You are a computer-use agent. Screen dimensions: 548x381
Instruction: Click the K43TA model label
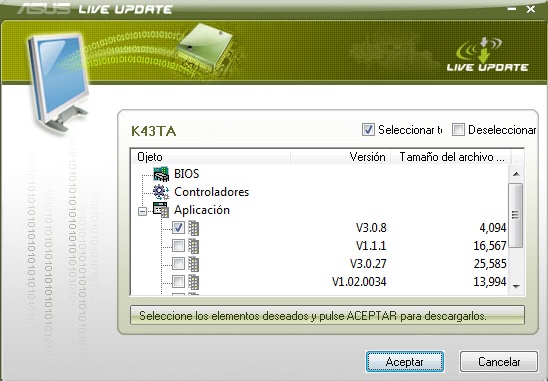pos(153,131)
